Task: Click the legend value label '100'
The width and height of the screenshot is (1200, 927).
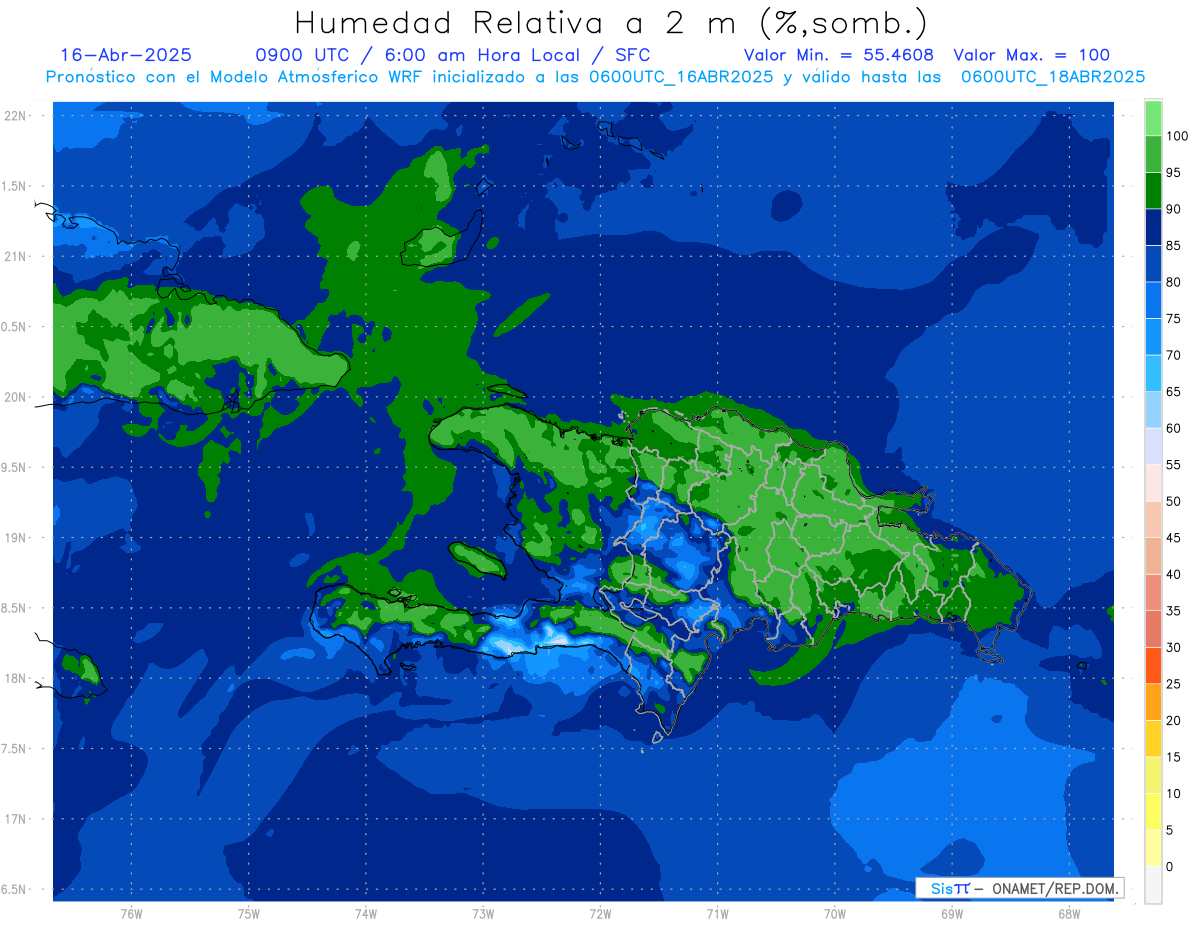Action: tap(1176, 136)
